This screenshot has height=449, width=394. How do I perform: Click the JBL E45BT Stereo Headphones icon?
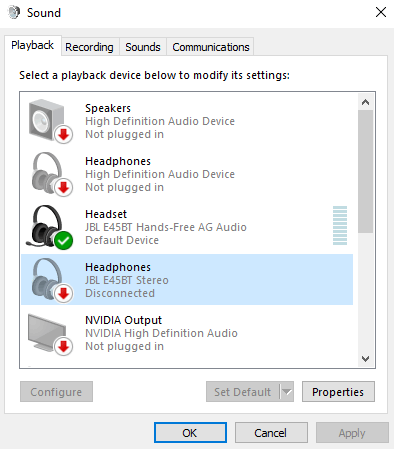point(52,280)
